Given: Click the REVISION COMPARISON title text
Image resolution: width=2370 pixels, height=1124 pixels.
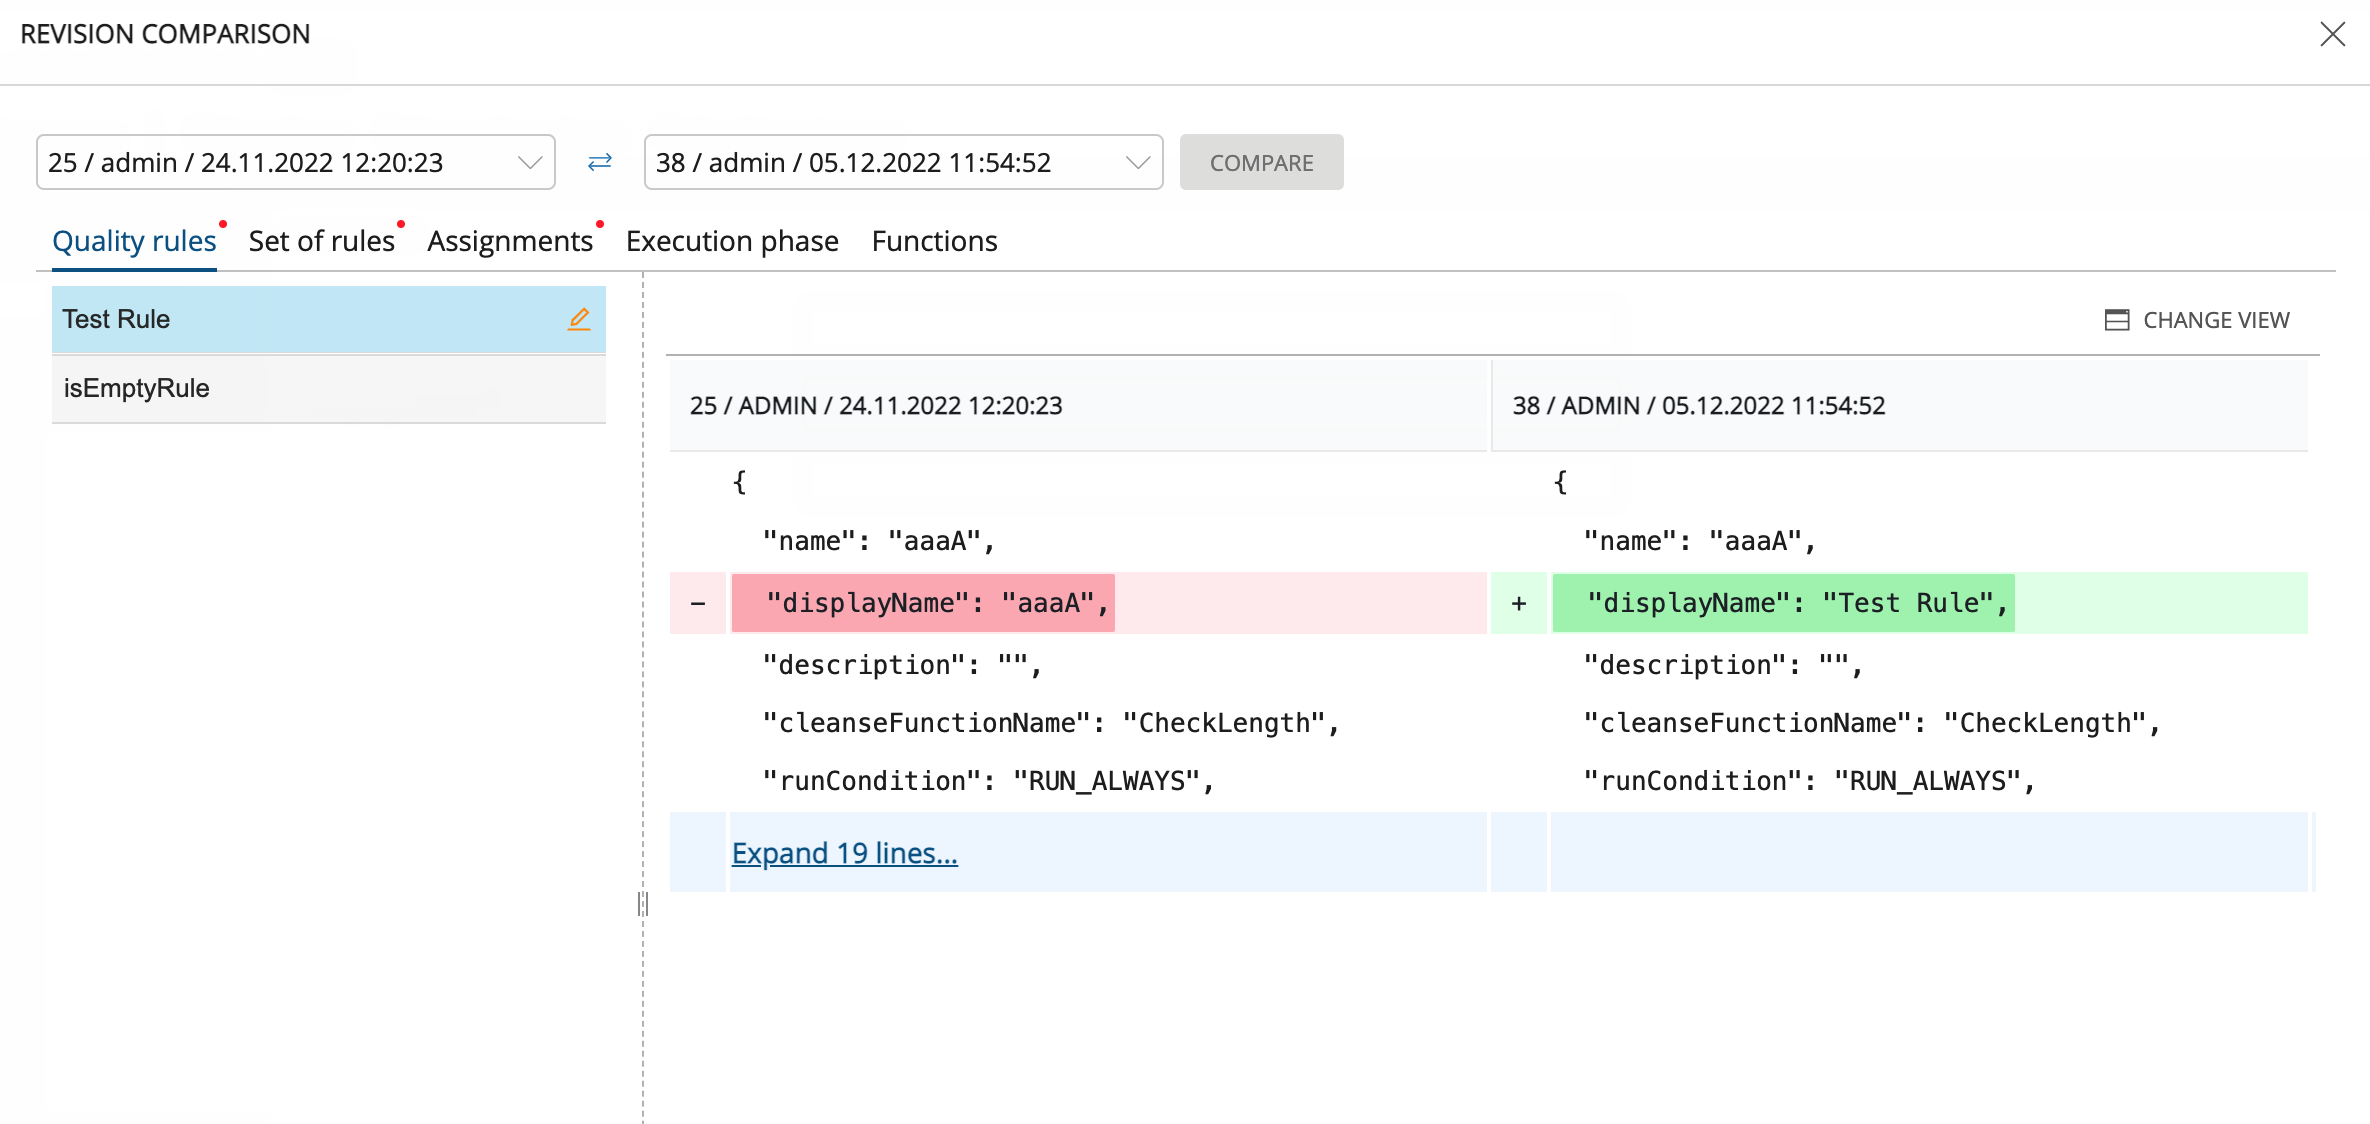Looking at the screenshot, I should pos(165,34).
